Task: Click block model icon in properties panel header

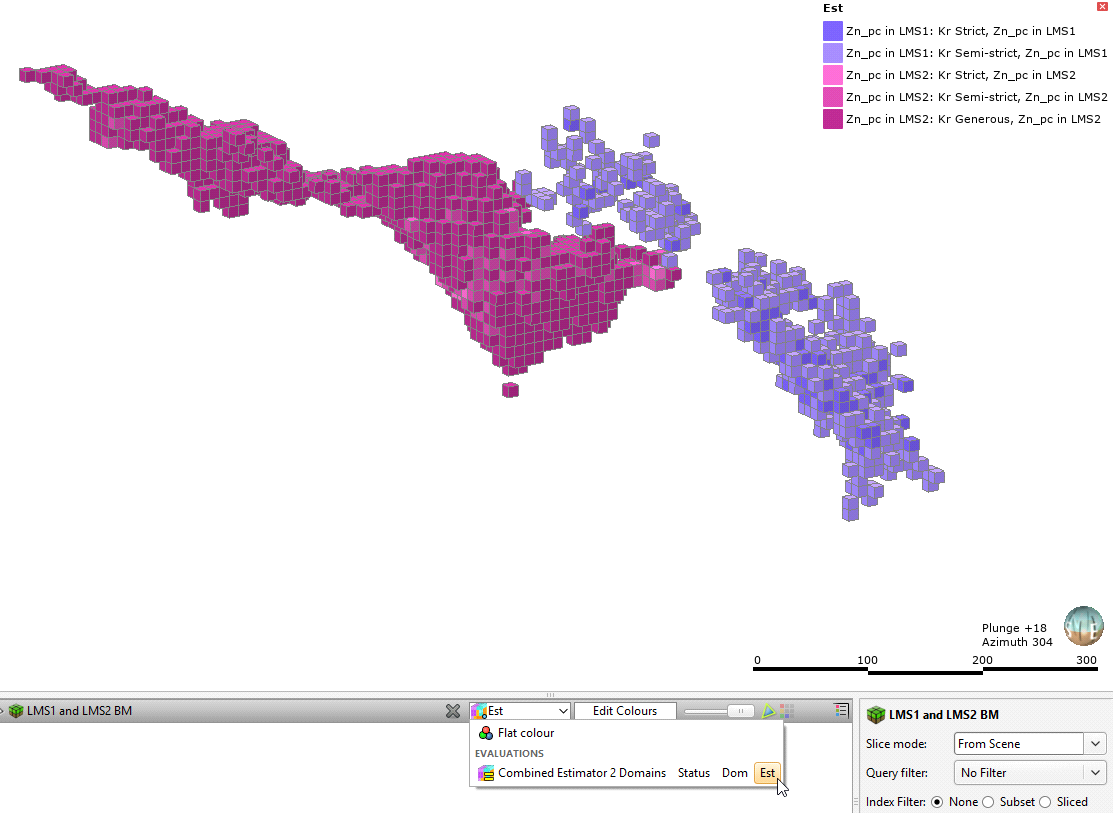Action: [x=876, y=715]
